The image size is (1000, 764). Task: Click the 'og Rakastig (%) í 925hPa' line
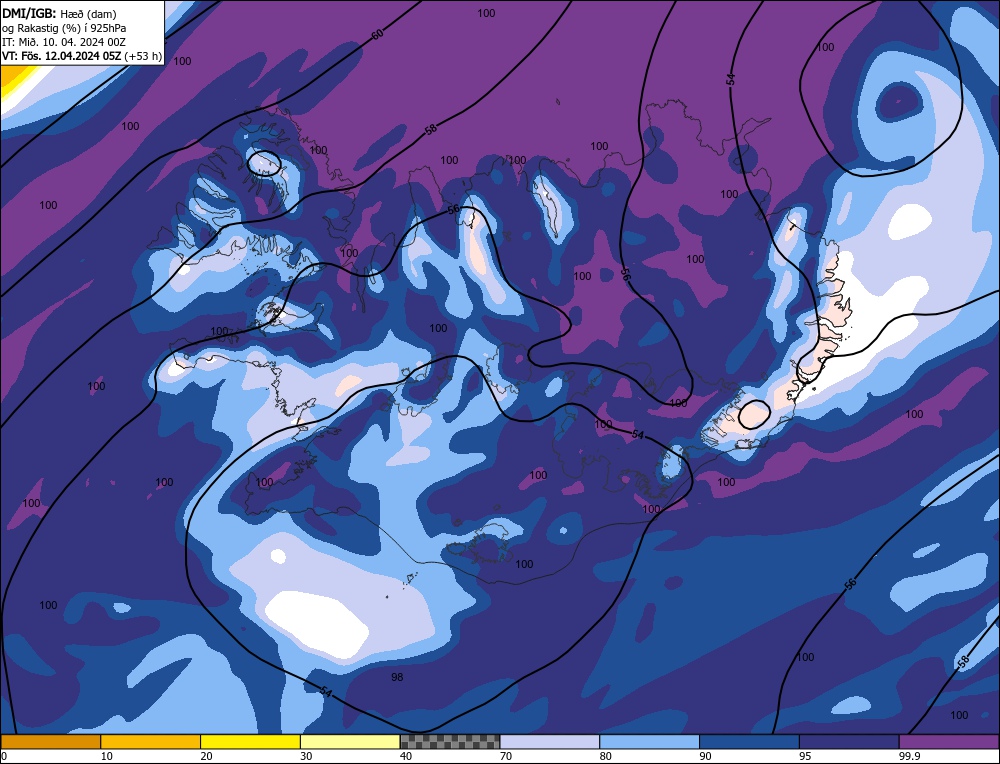[64, 28]
